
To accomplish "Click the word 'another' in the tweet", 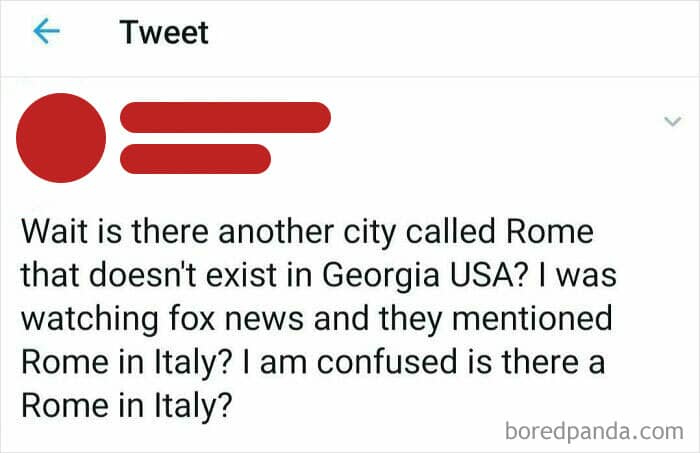I will click(x=275, y=231).
